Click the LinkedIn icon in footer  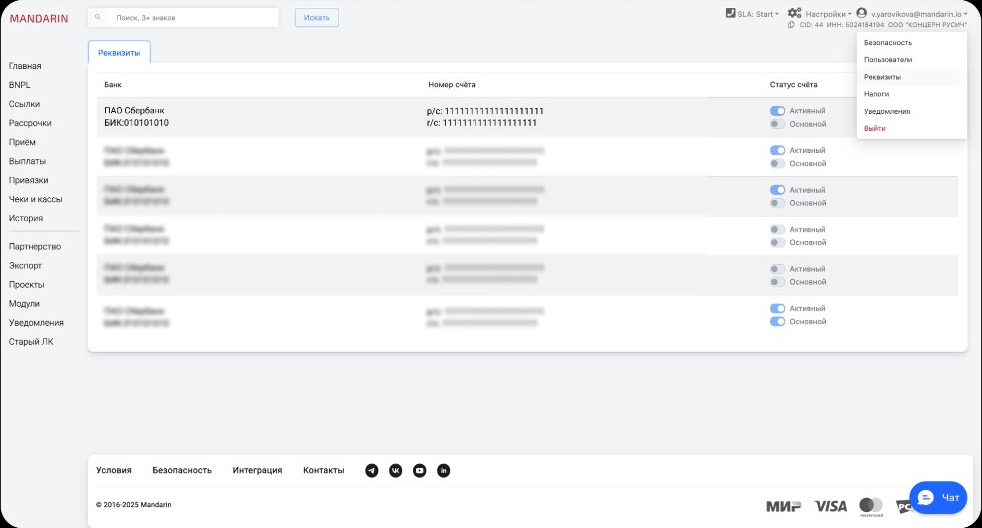click(x=444, y=470)
